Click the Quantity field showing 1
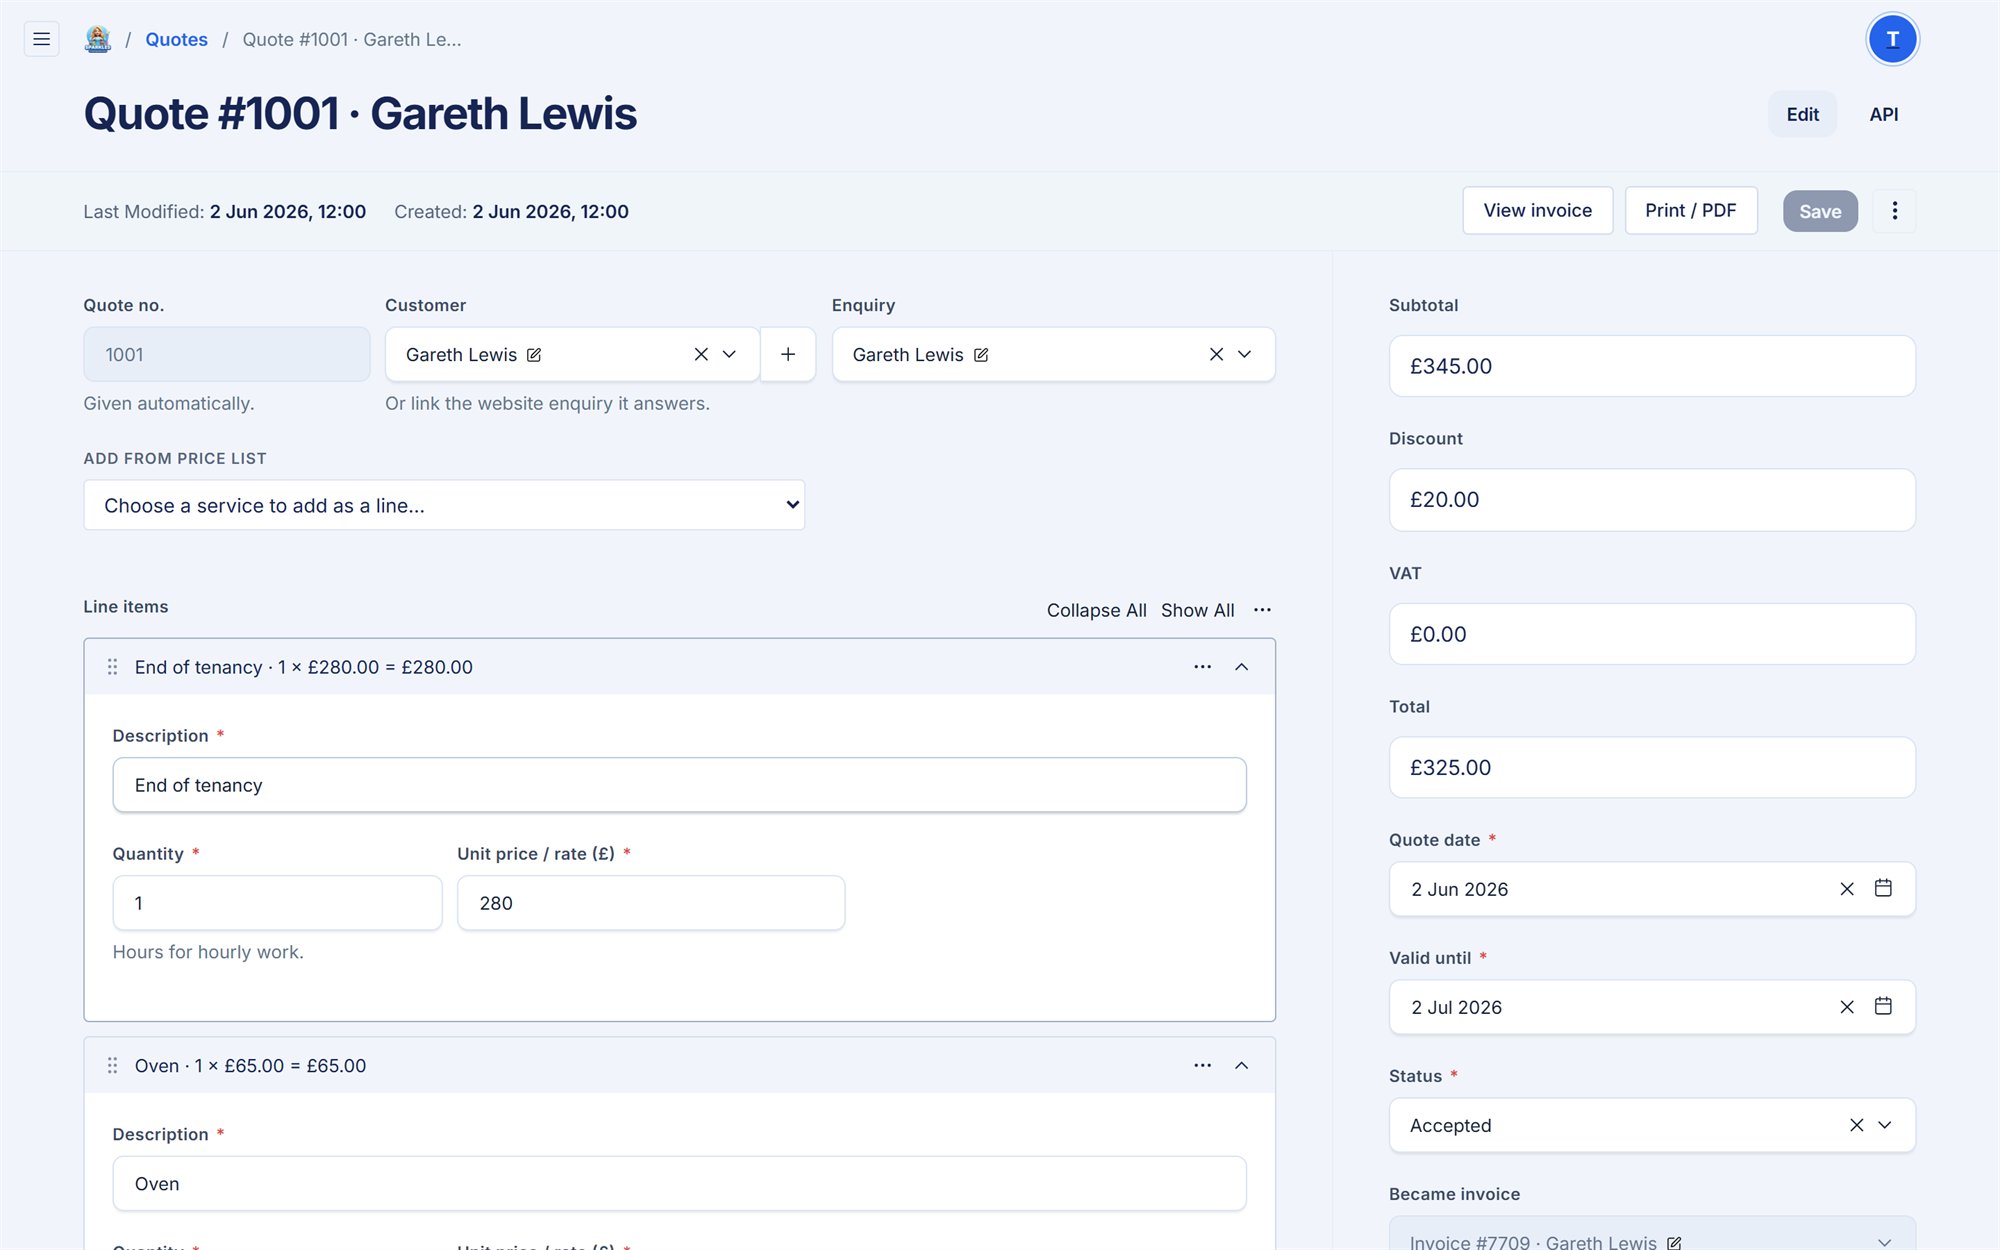This screenshot has width=2000, height=1250. click(277, 903)
